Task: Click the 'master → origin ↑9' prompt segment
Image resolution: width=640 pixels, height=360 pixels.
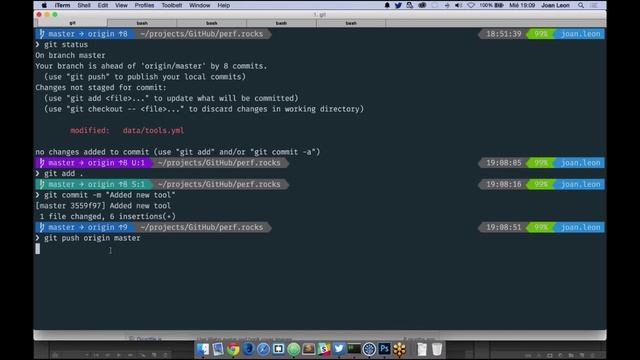Action: coord(85,227)
